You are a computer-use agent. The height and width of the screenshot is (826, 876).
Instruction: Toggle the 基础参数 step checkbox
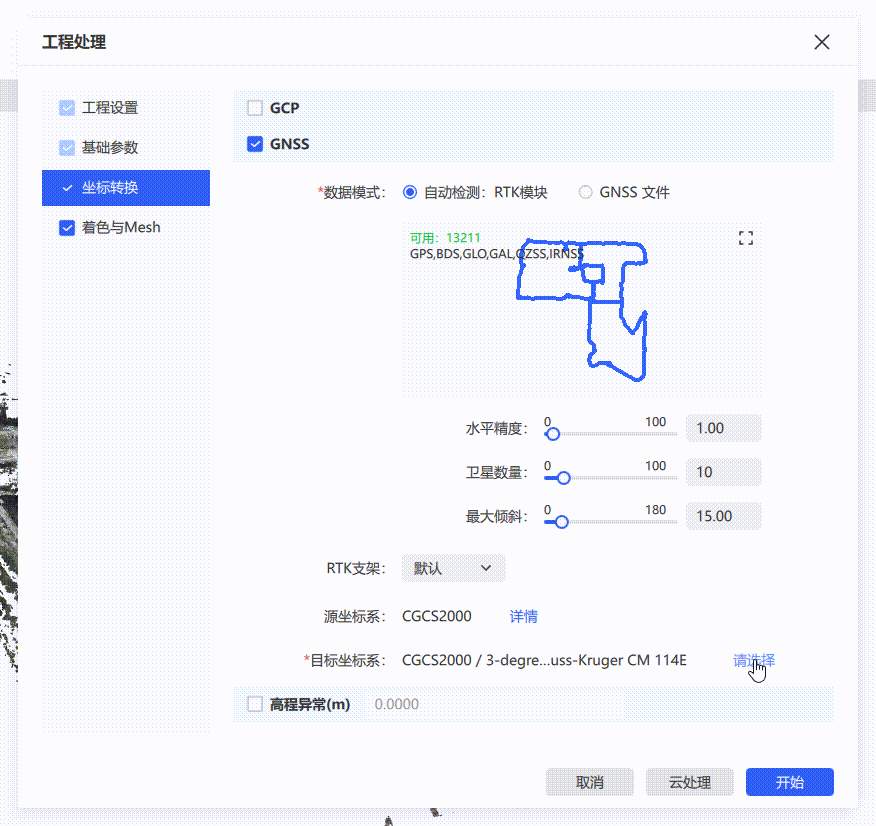coord(67,147)
